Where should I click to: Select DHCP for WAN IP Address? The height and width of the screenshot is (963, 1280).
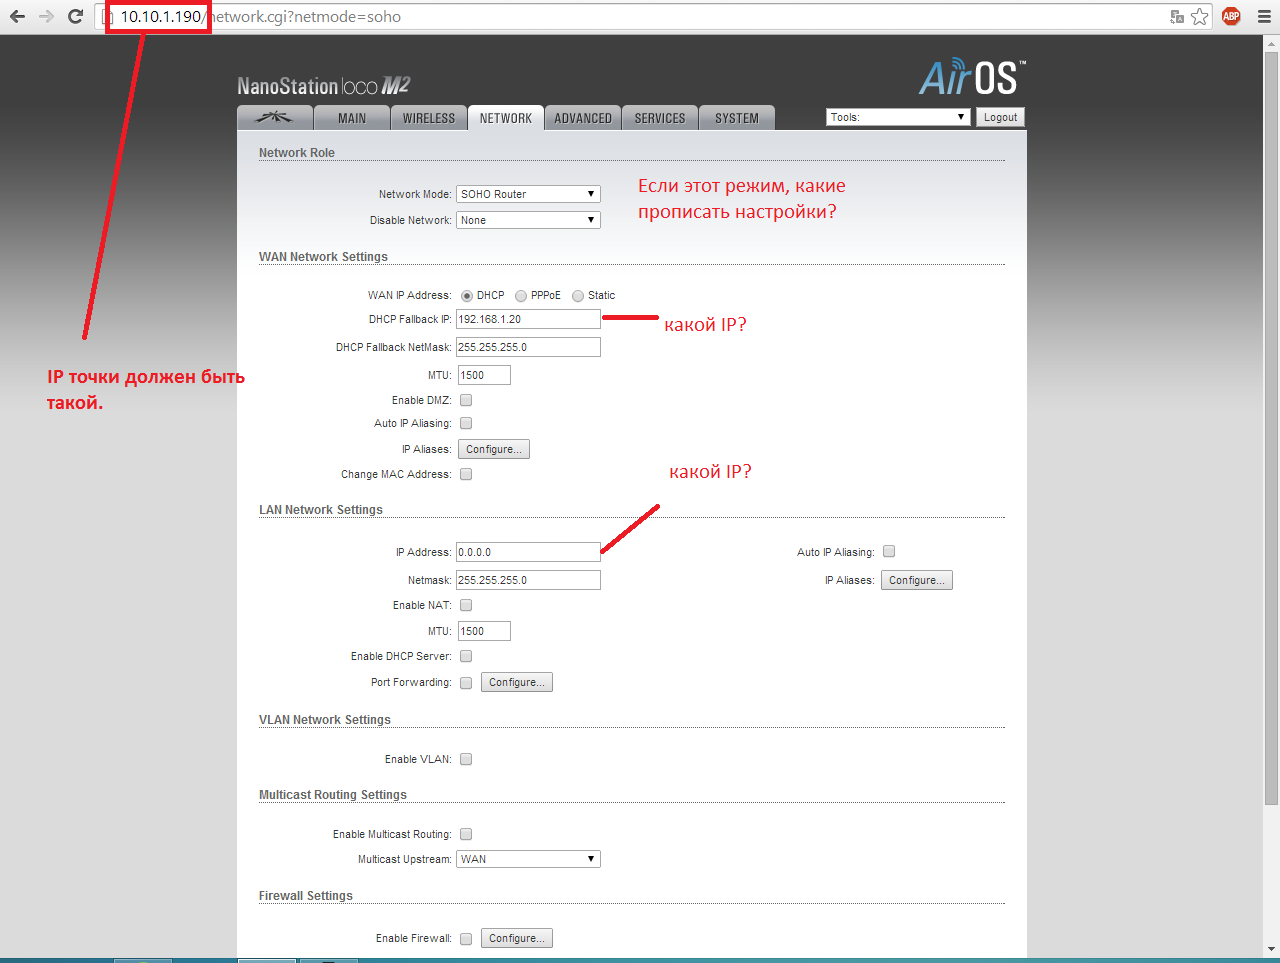pos(467,296)
